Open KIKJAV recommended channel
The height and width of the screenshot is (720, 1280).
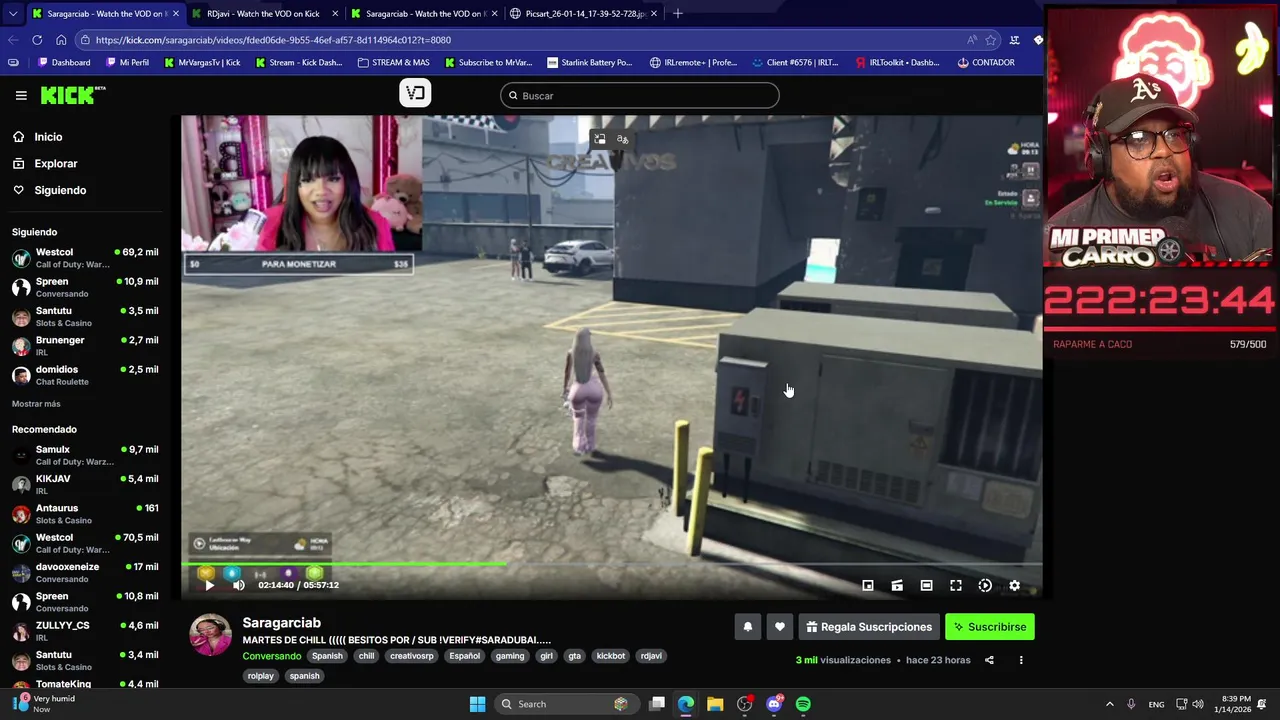85,484
